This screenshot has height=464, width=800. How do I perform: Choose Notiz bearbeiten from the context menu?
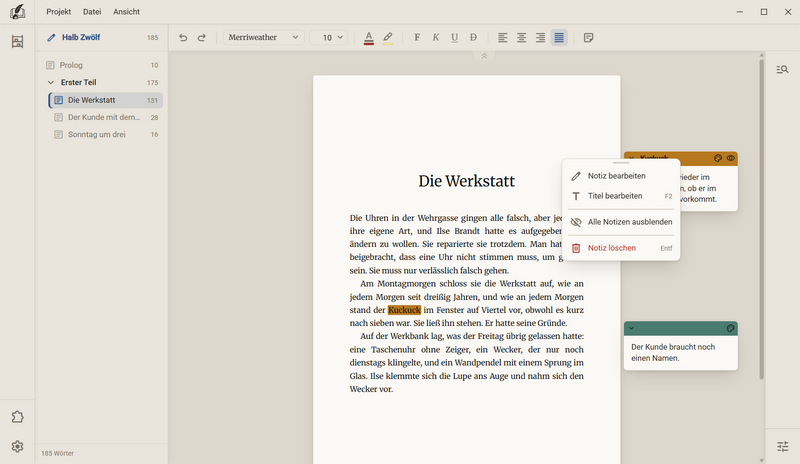(x=621, y=176)
